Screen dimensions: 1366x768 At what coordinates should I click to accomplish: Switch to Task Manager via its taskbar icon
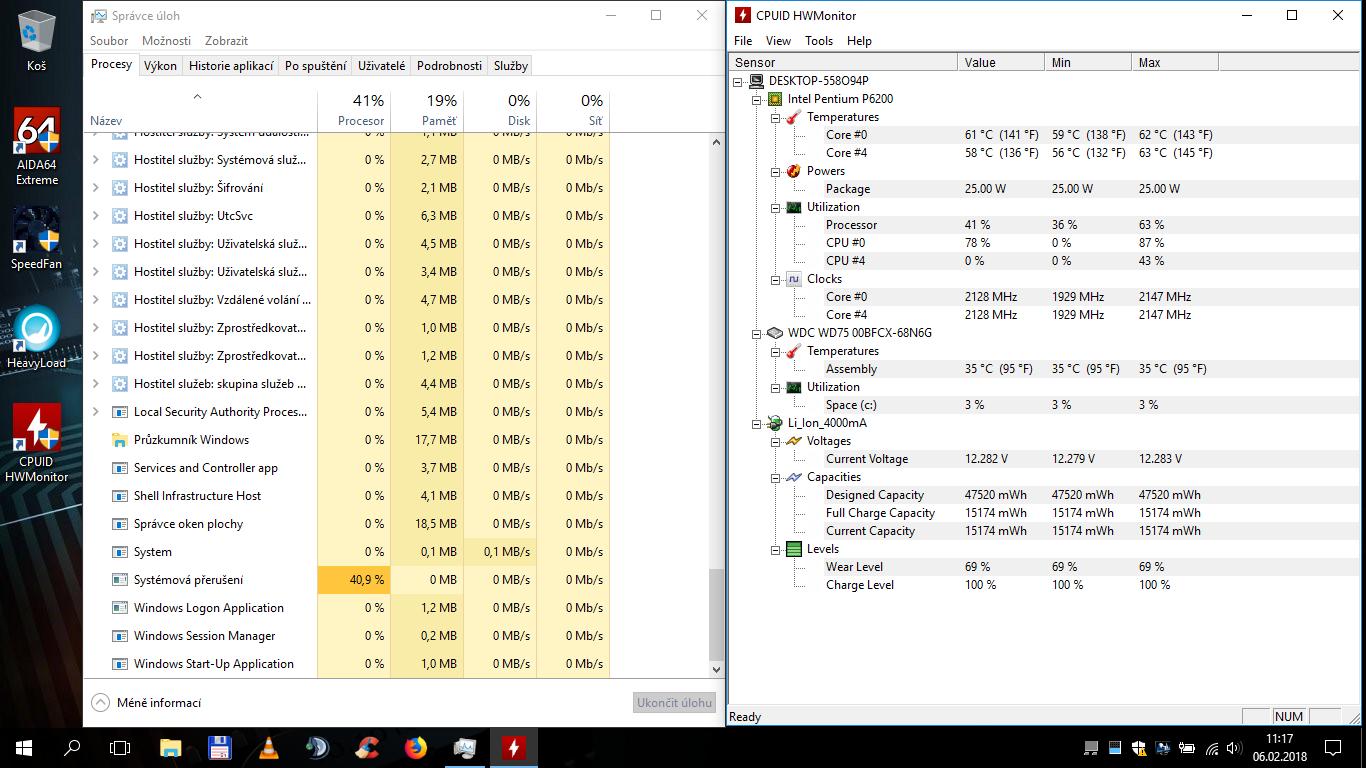465,748
